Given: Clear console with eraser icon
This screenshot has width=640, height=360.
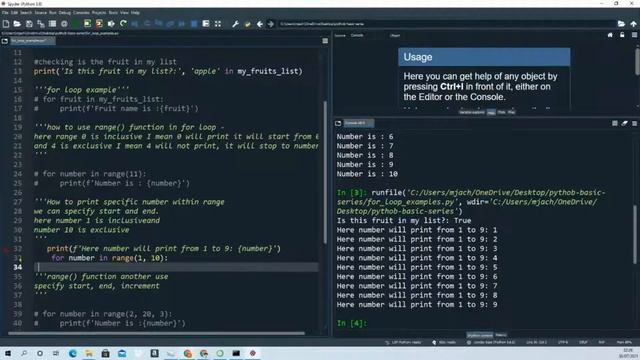Looking at the screenshot, I should (624, 123).
